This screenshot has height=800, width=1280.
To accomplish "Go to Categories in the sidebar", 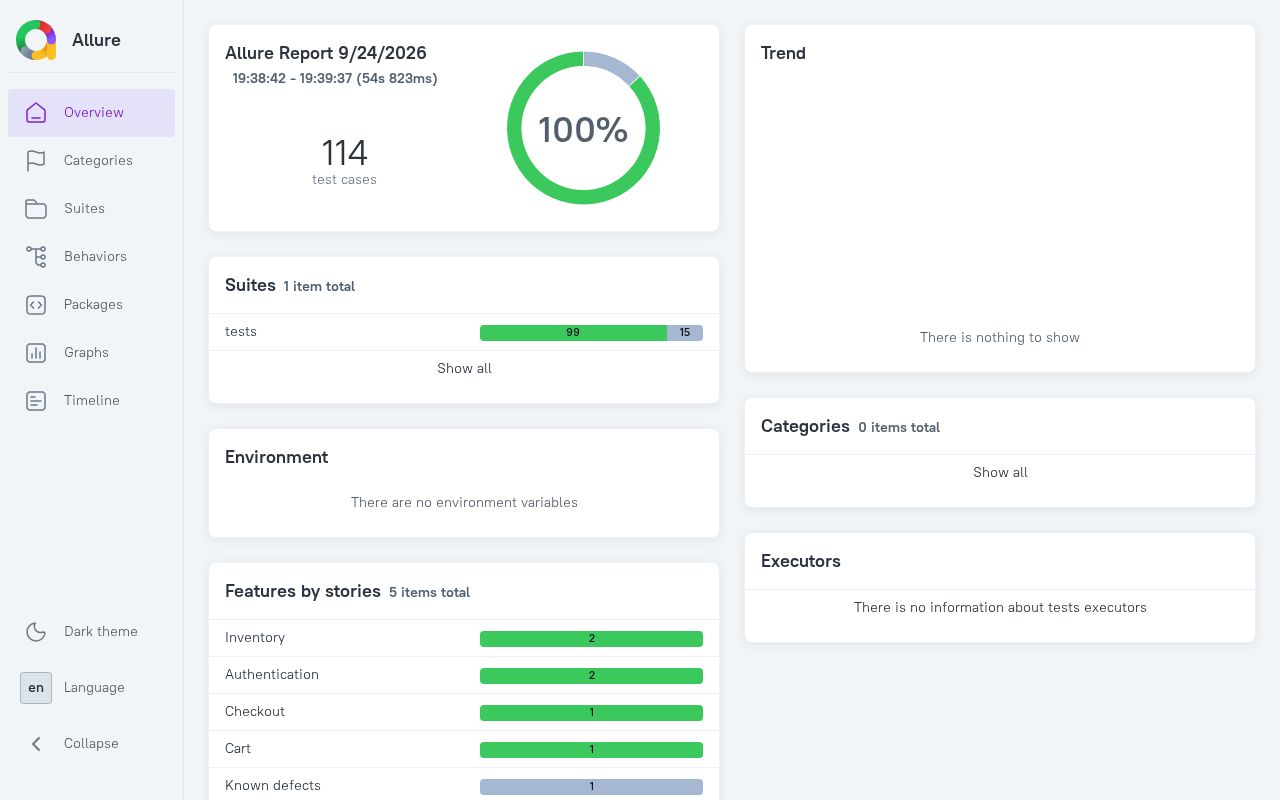I will click(x=92, y=161).
